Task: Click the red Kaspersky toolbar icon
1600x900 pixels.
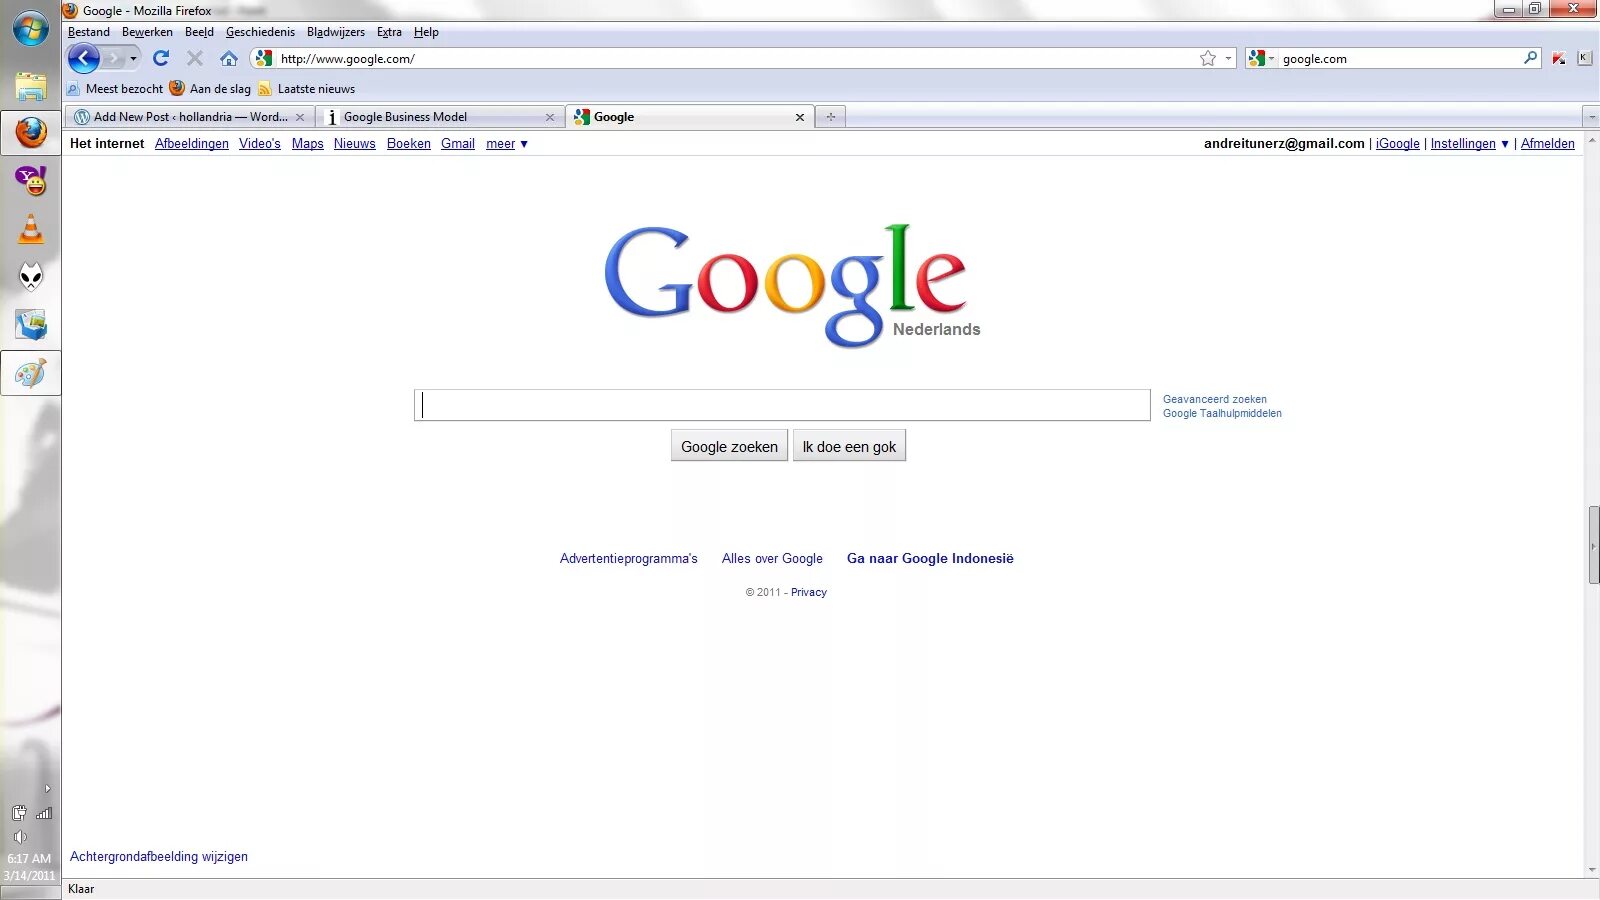Action: (x=1559, y=58)
